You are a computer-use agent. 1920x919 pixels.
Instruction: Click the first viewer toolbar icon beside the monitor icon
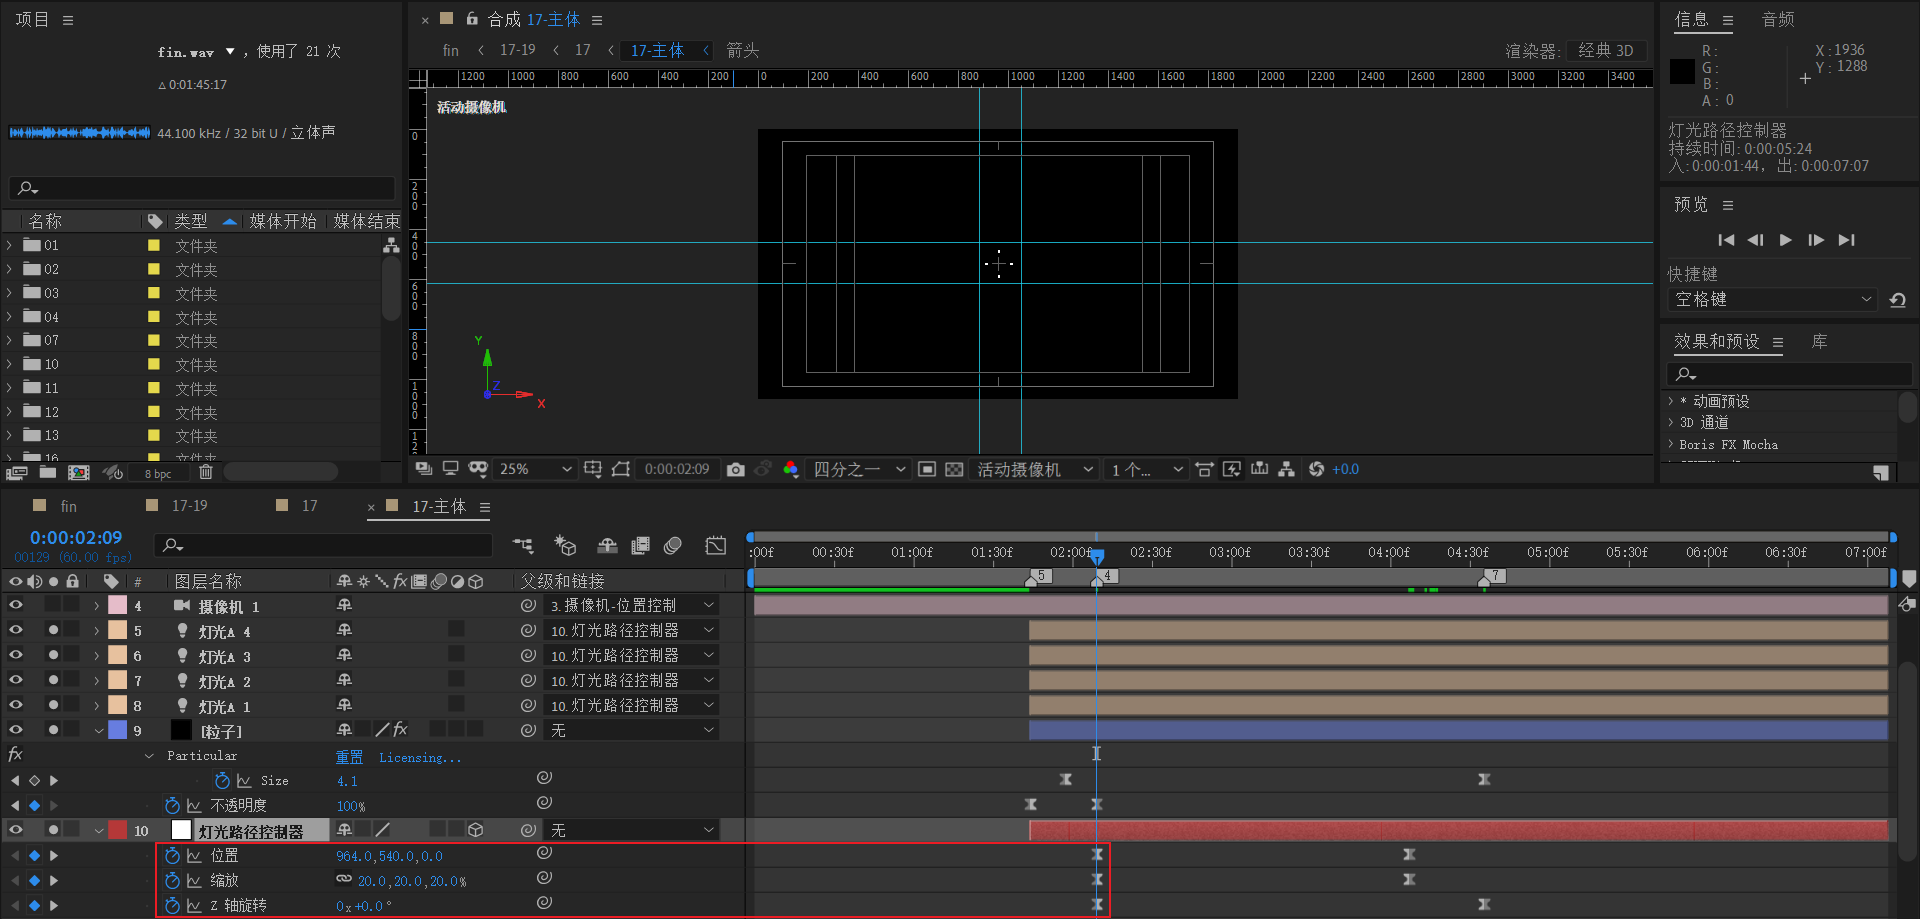pos(423,469)
